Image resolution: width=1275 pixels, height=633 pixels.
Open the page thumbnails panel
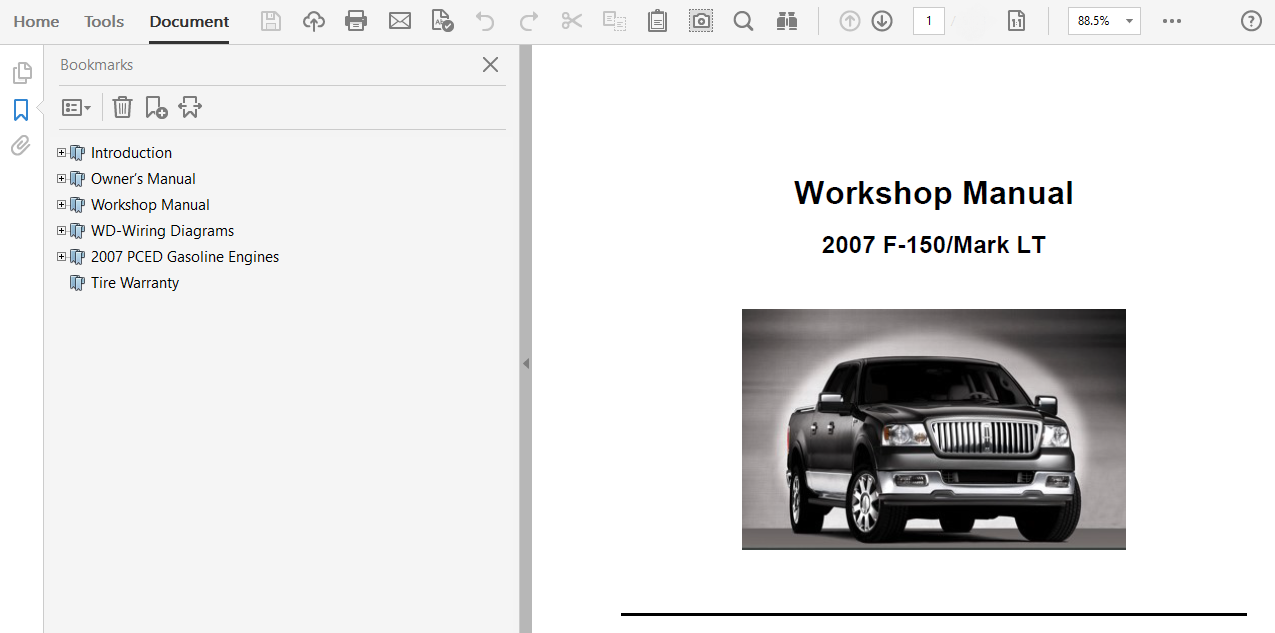coord(21,73)
